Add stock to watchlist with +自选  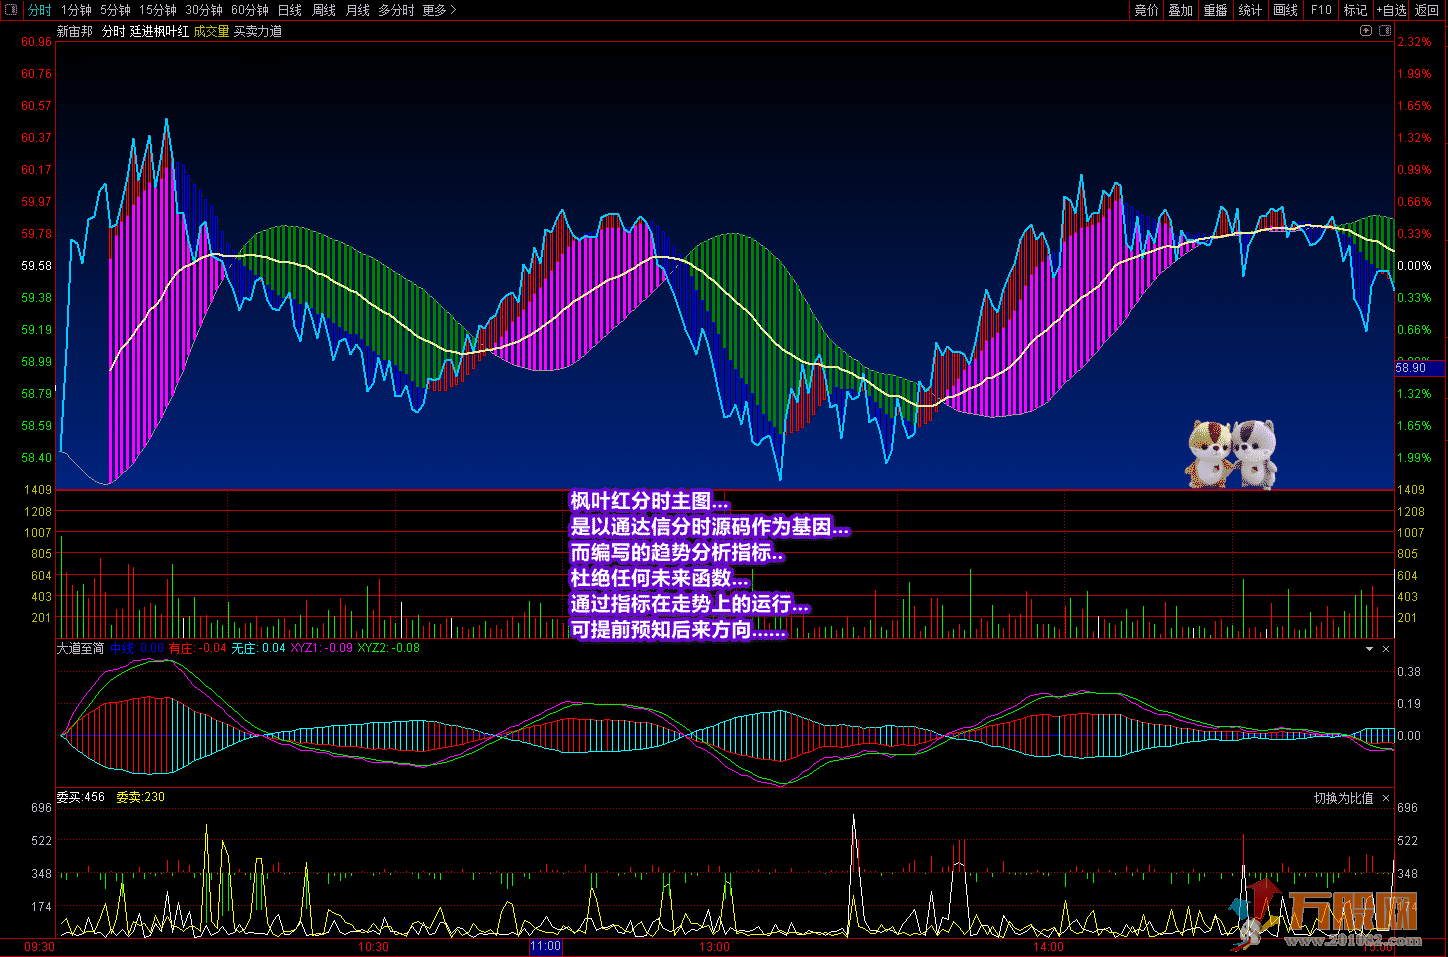coord(1391,10)
